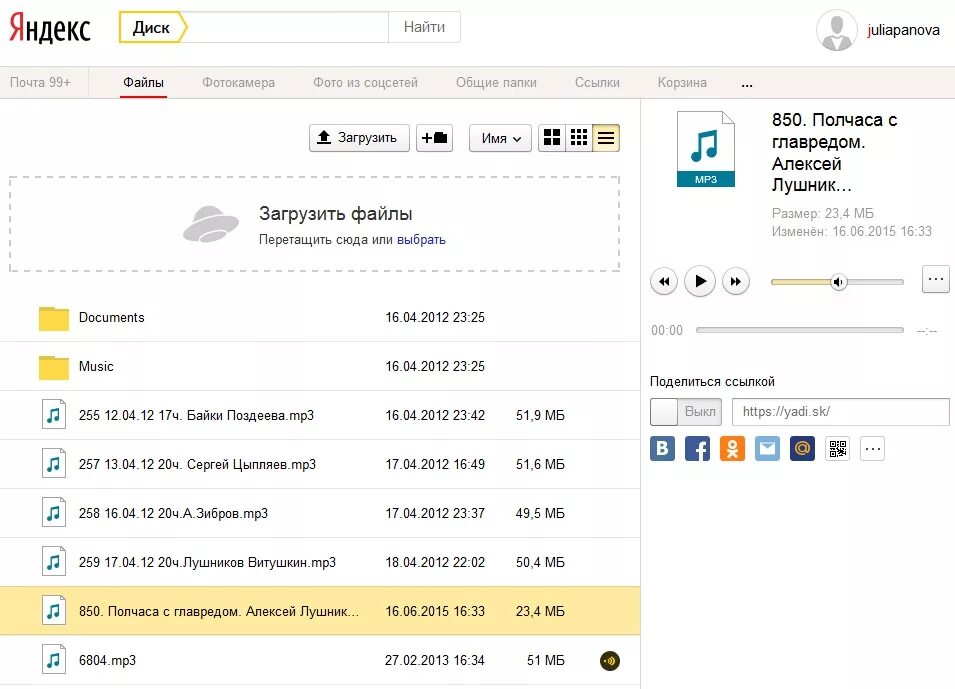Open the player more-options button
Viewport: 955px width, 689px height.
click(936, 279)
